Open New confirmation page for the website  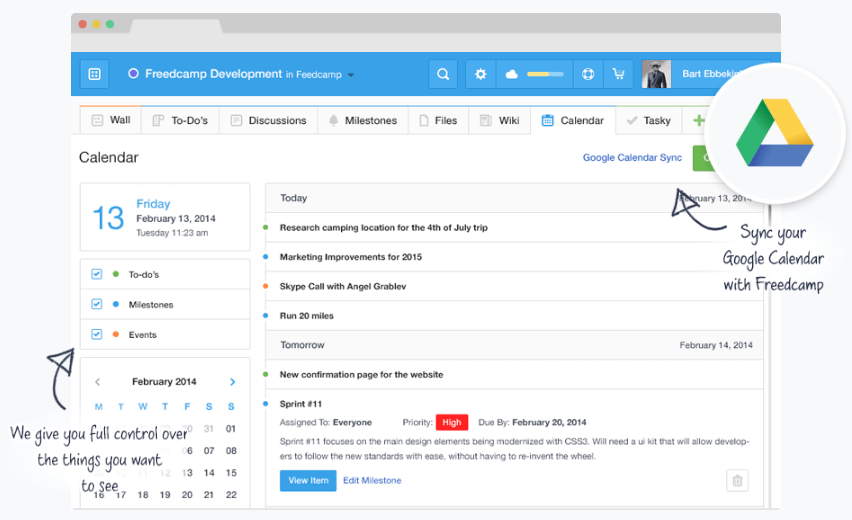point(361,374)
